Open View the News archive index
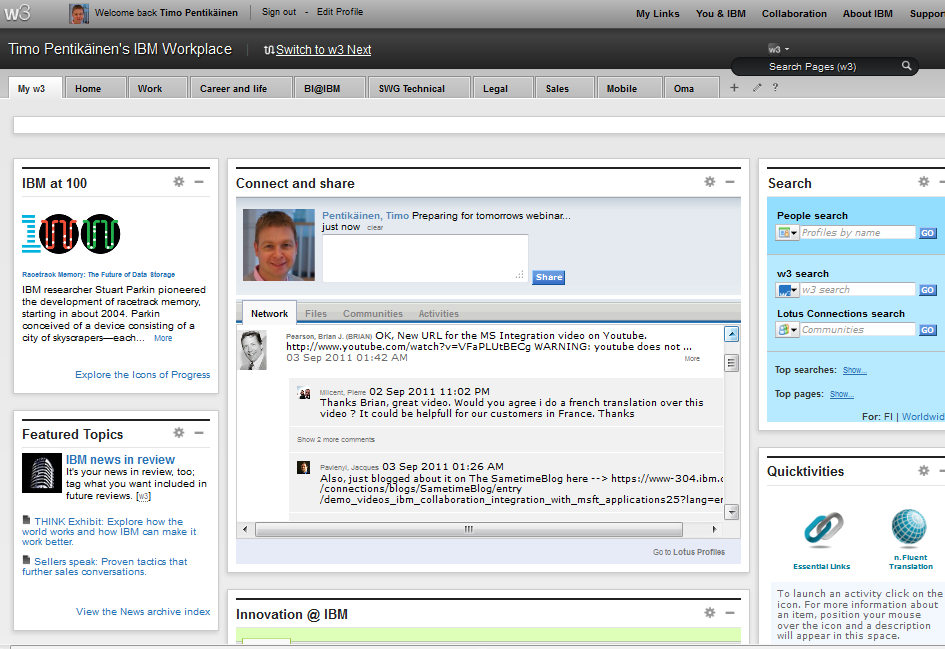945x649 pixels. point(143,612)
